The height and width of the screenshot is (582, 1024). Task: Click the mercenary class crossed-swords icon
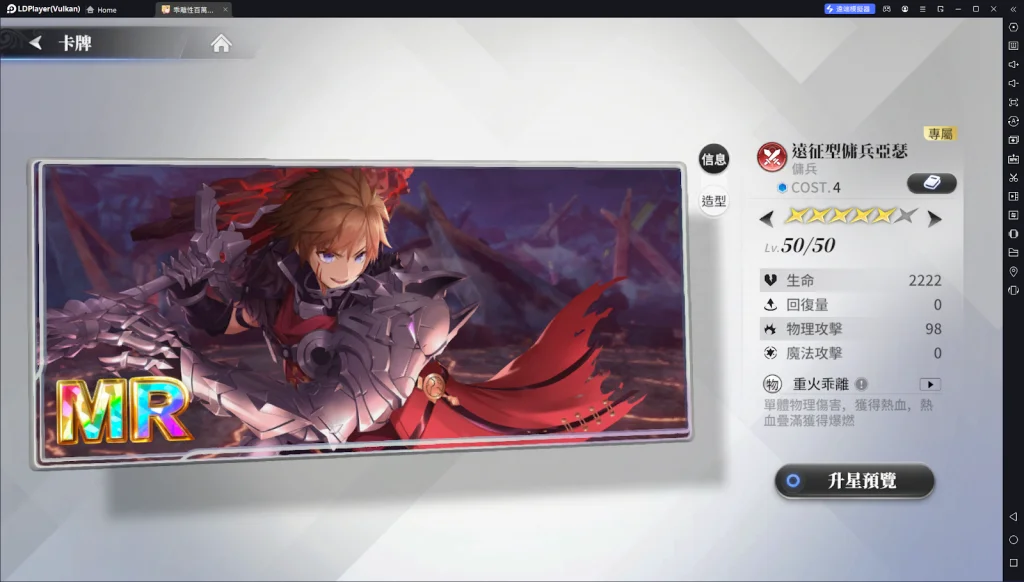771,157
